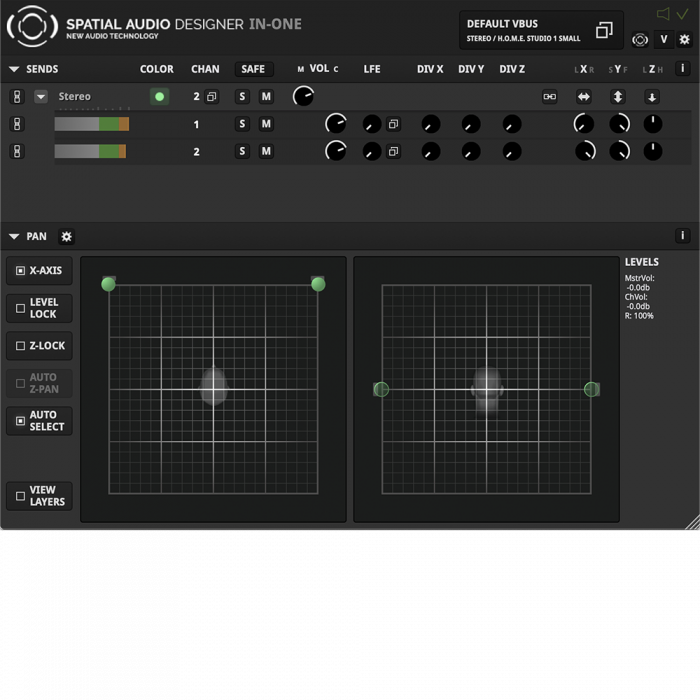Image resolution: width=700 pixels, height=700 pixels.
Task: Click the channel 2 DIV X knob
Action: [431, 151]
